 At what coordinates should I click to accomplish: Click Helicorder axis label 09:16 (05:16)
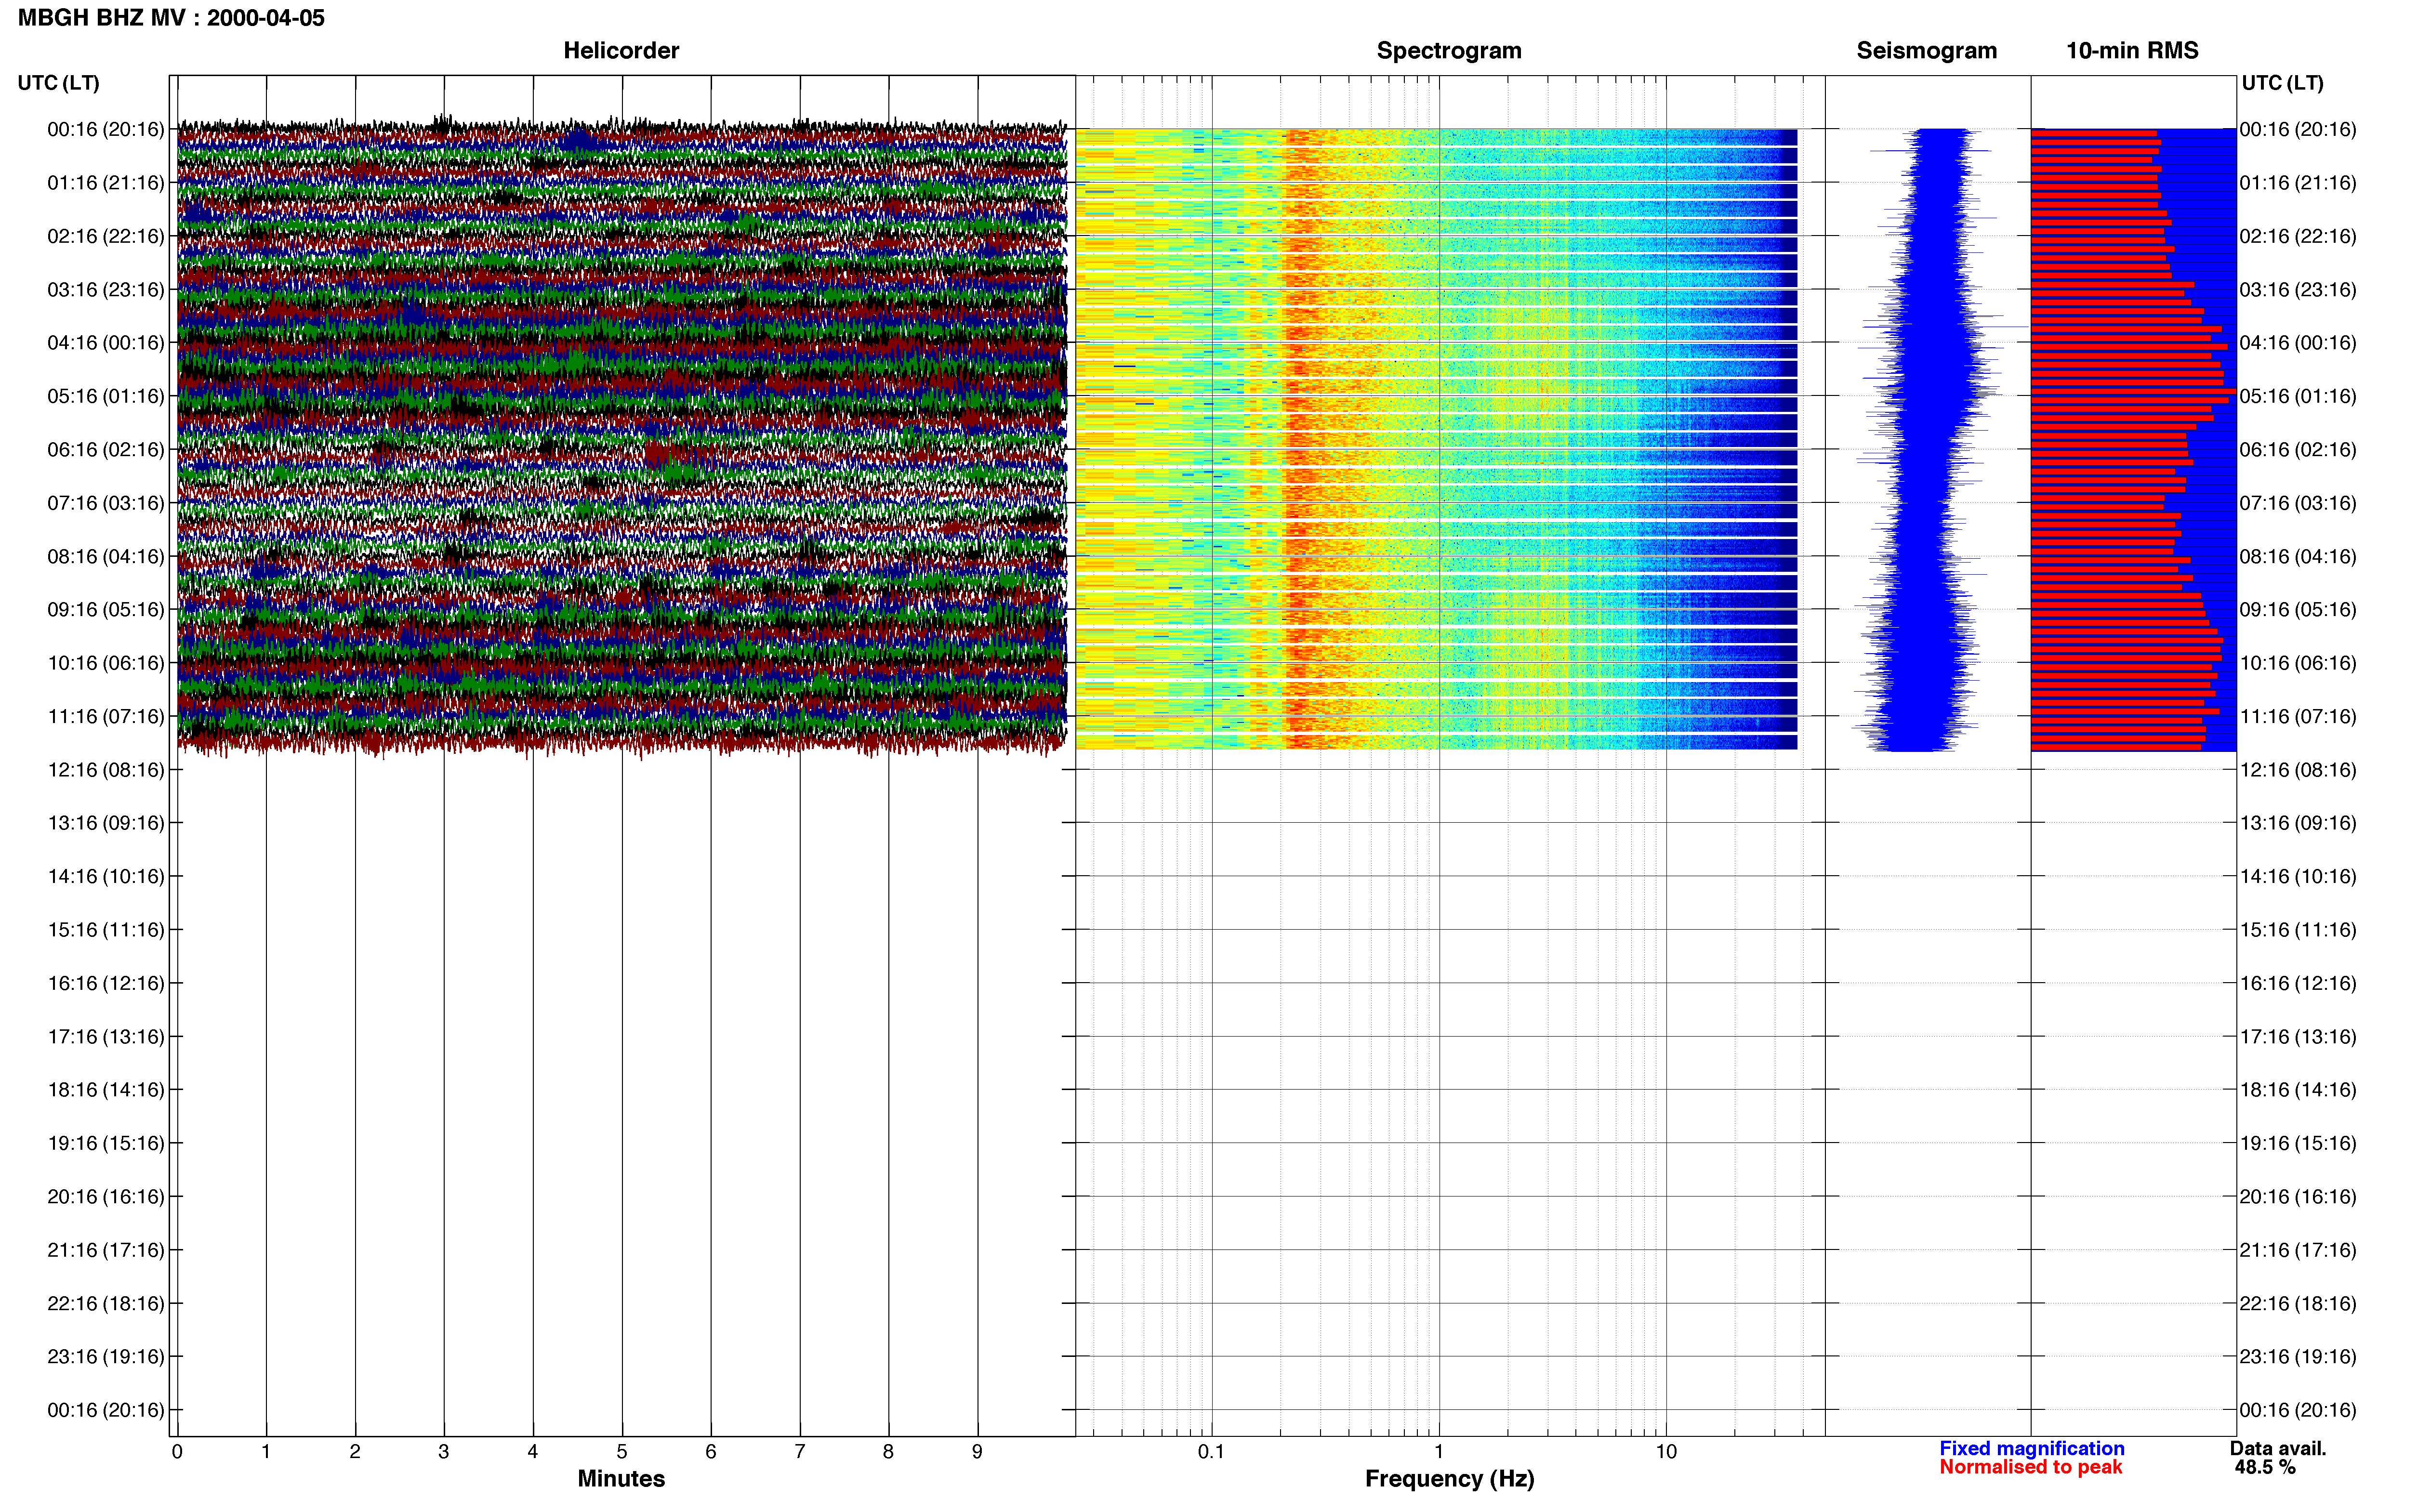pyautogui.click(x=106, y=610)
